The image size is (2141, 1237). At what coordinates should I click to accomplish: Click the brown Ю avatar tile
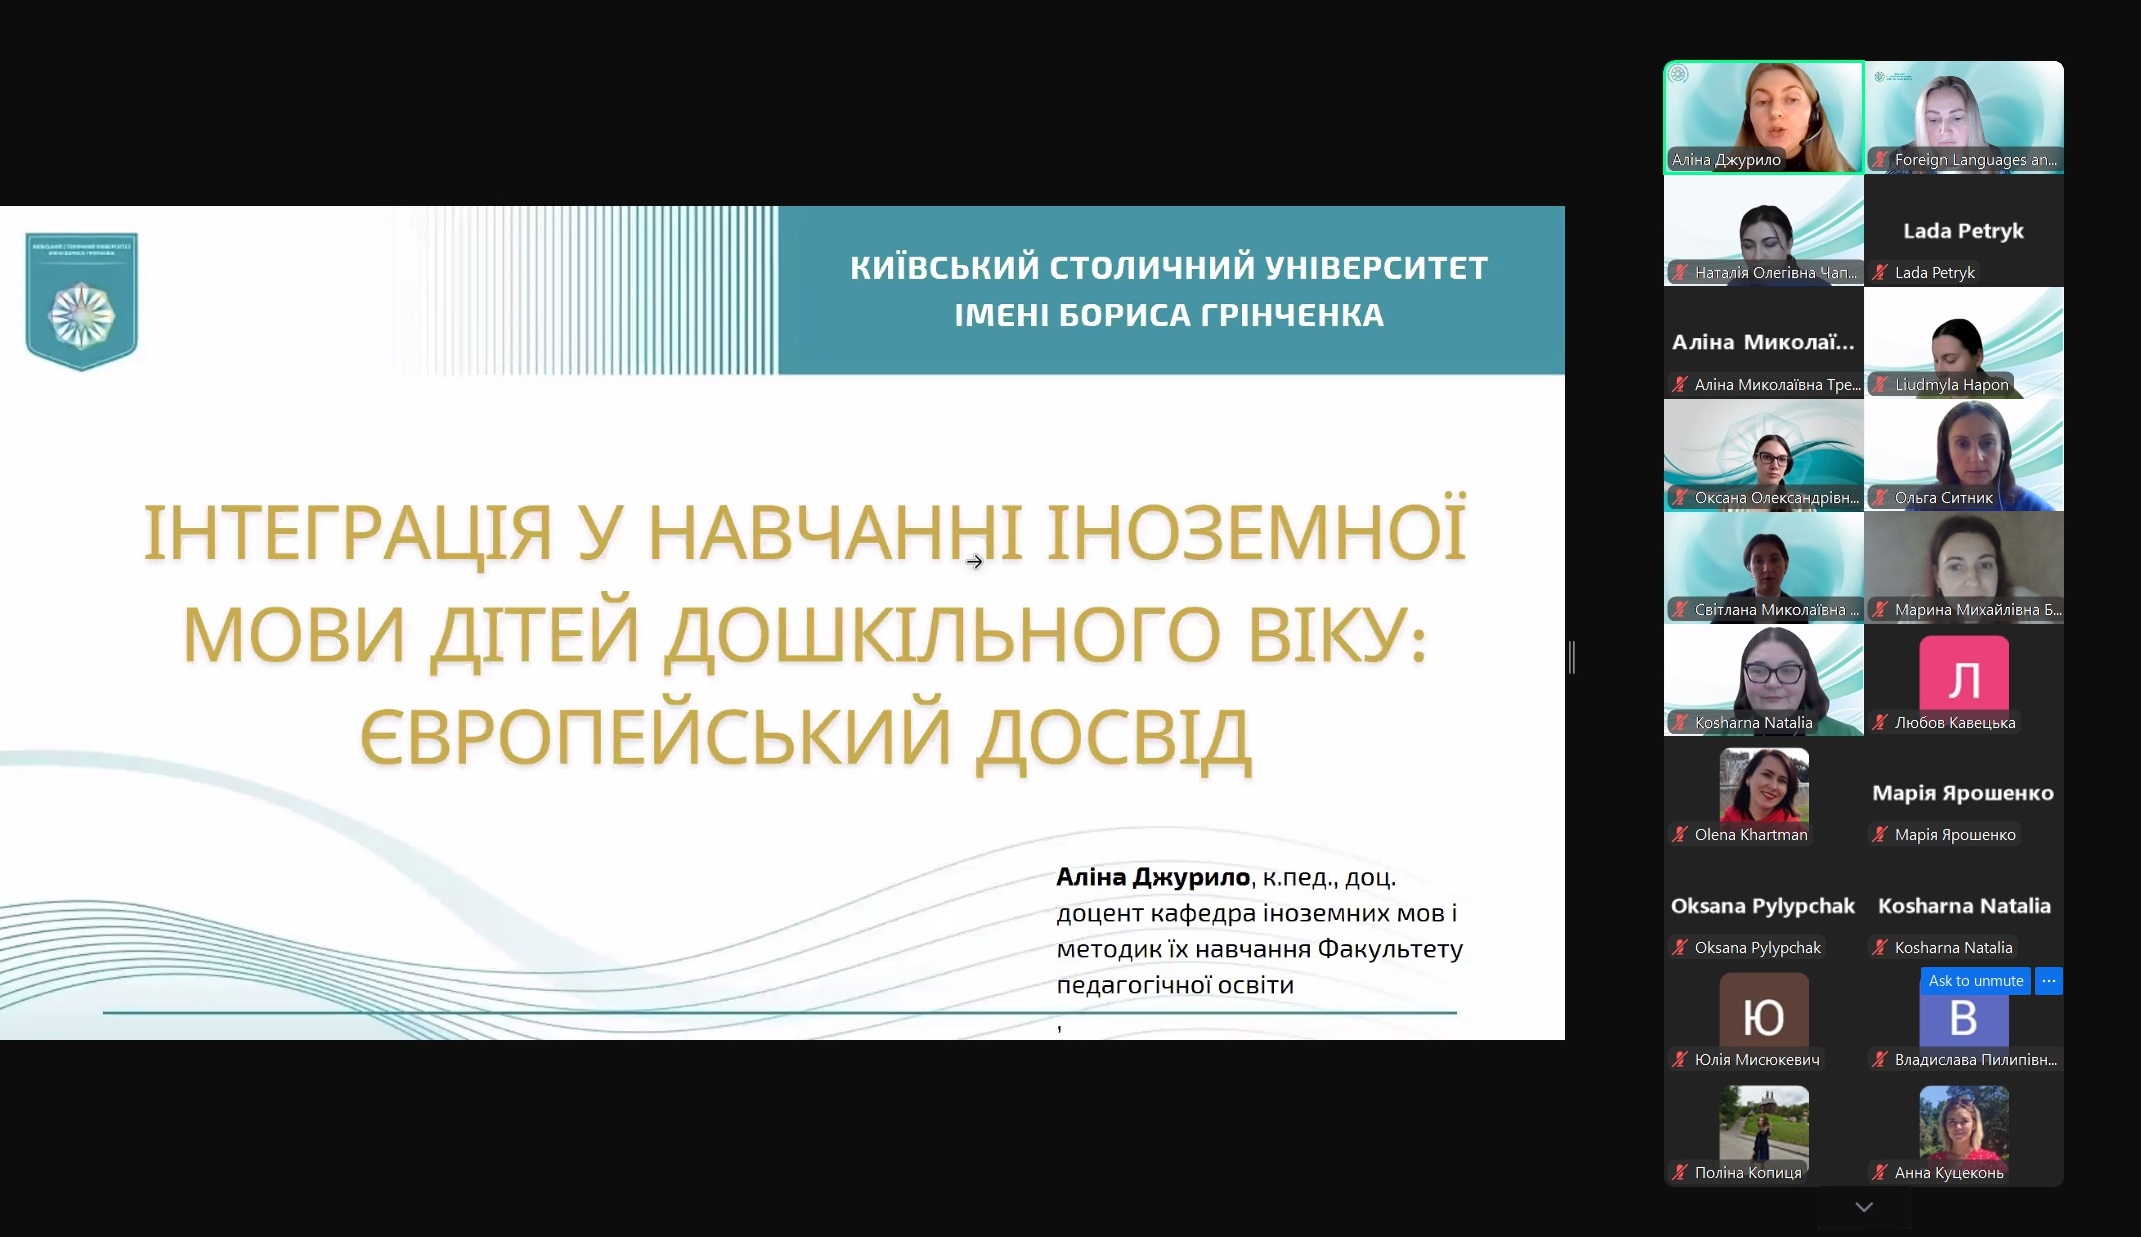1763,1010
